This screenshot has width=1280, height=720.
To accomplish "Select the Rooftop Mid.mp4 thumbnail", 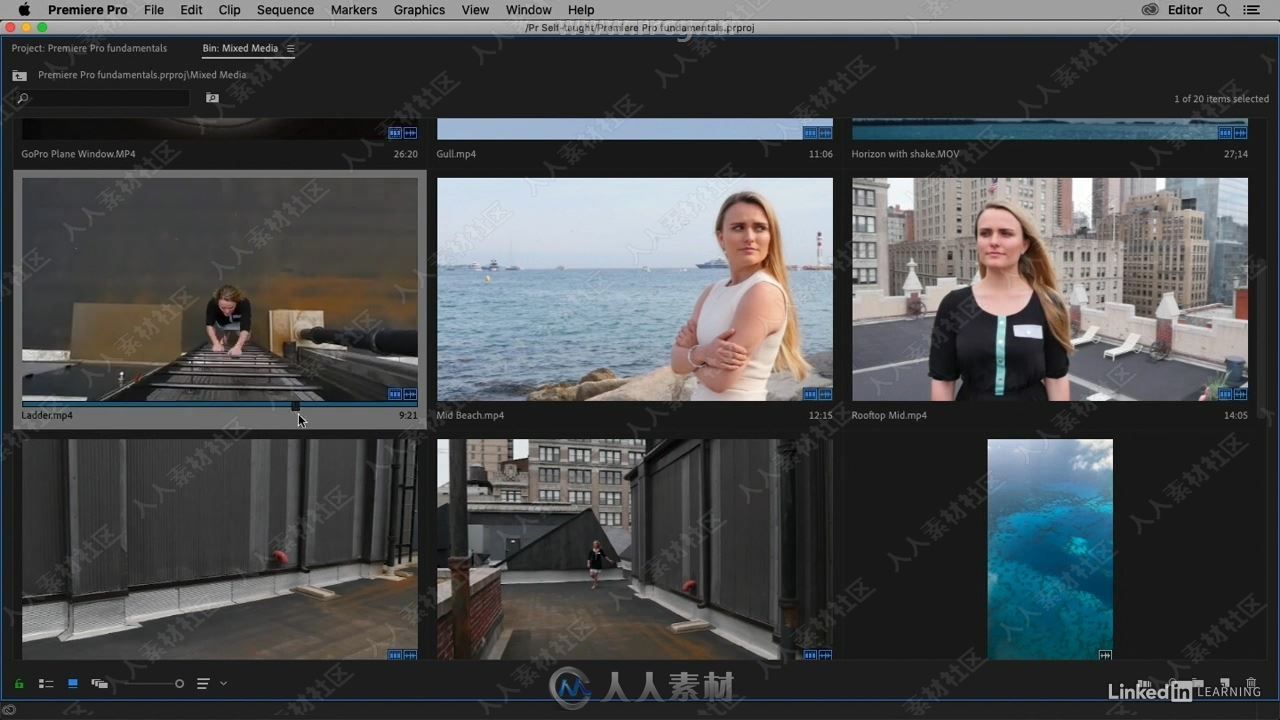I will click(1050, 290).
